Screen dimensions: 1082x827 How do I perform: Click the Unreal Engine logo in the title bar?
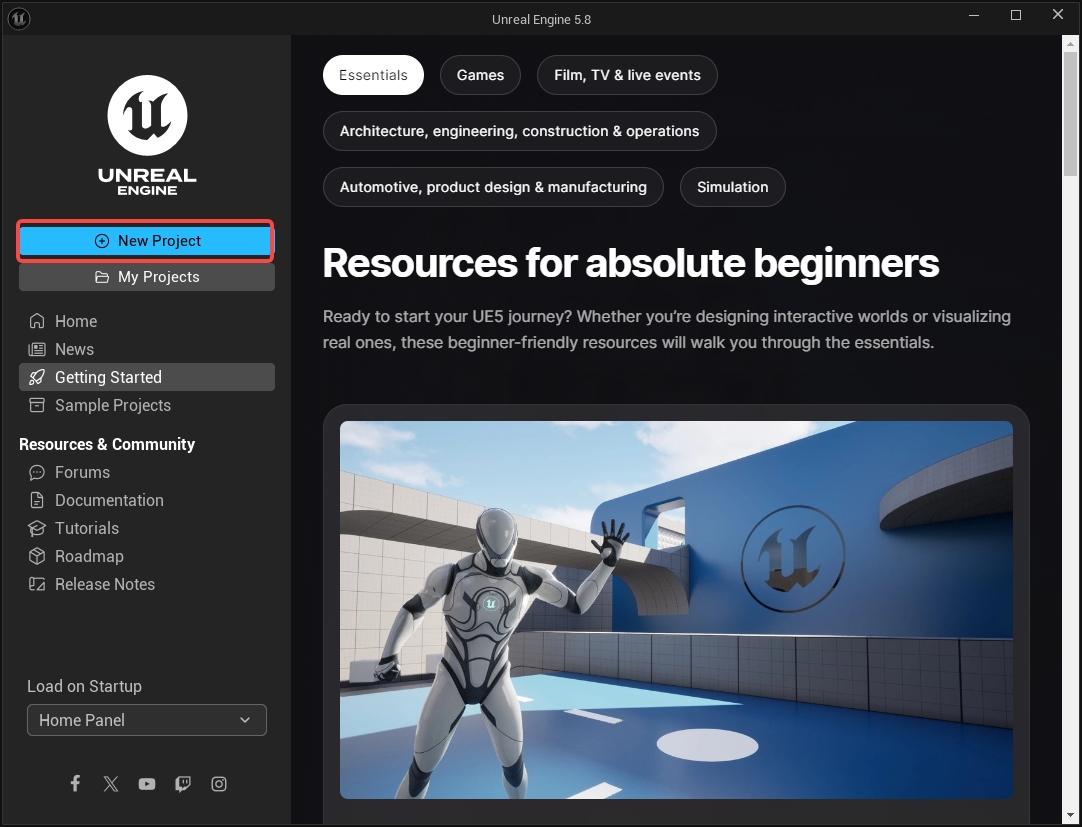click(x=19, y=19)
